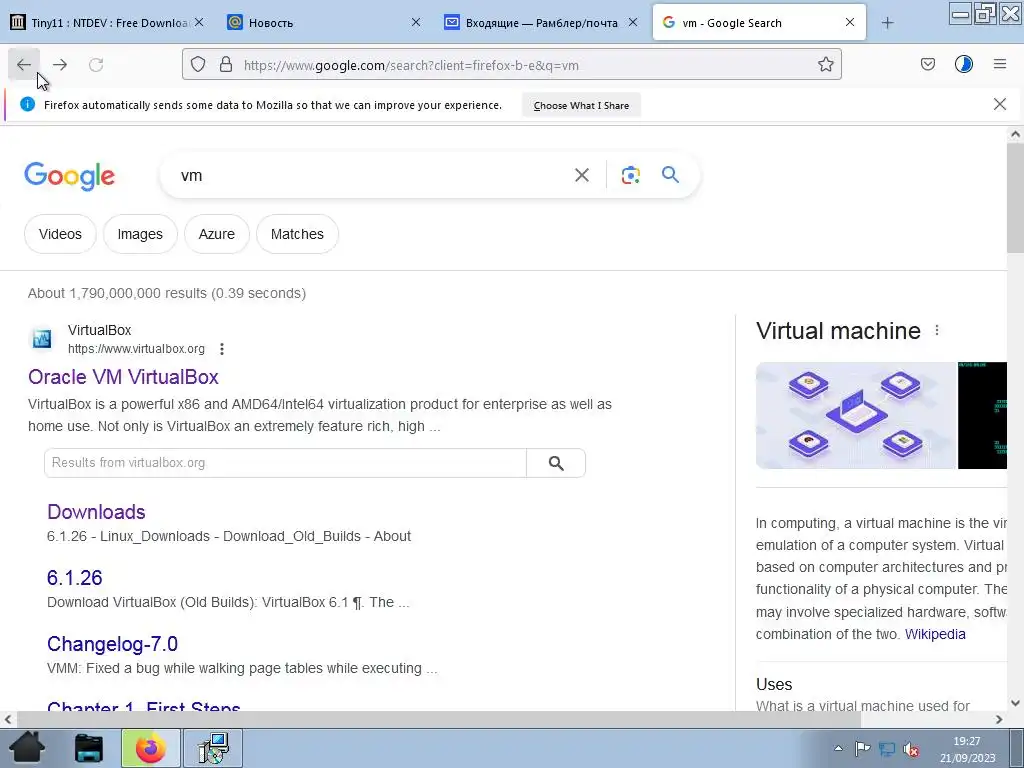Clear the search text with the X icon
Viewport: 1024px width, 768px height.
[x=581, y=175]
